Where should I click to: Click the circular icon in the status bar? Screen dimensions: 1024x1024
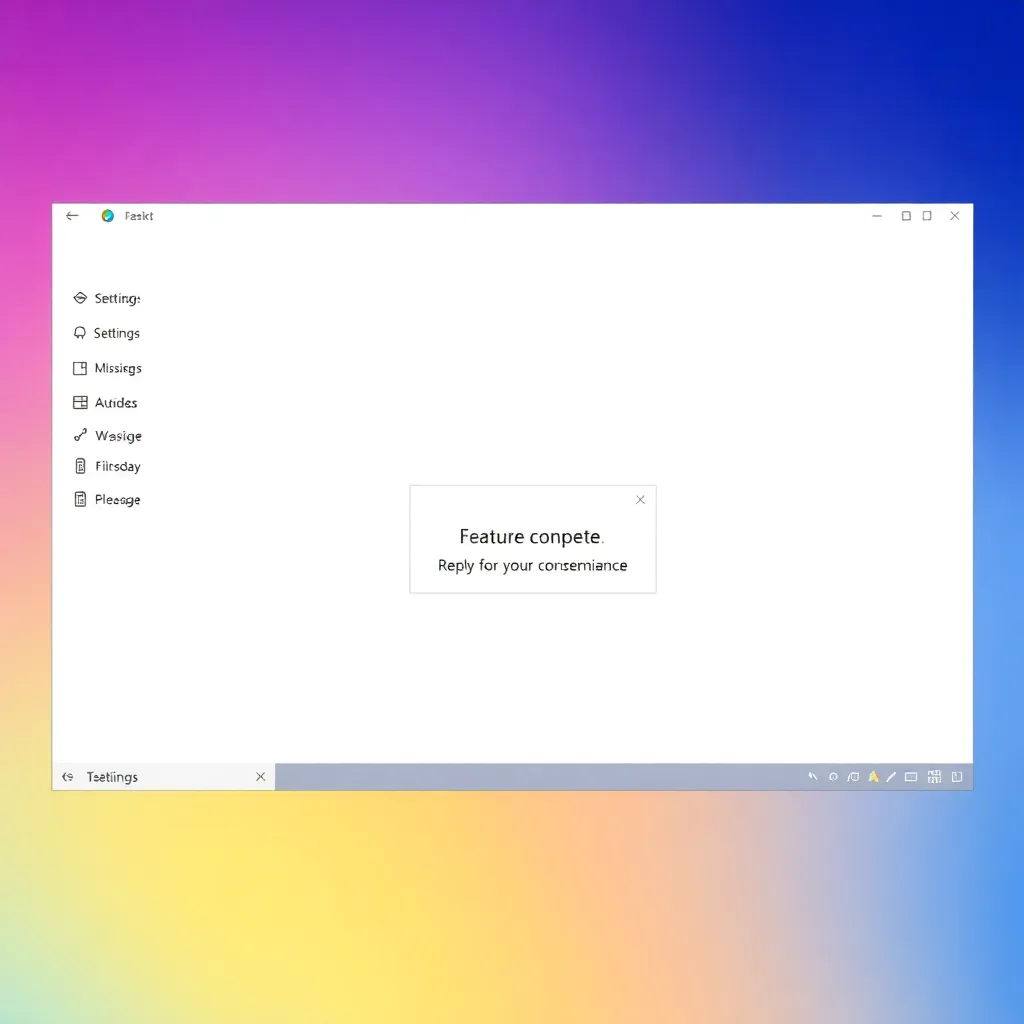833,777
